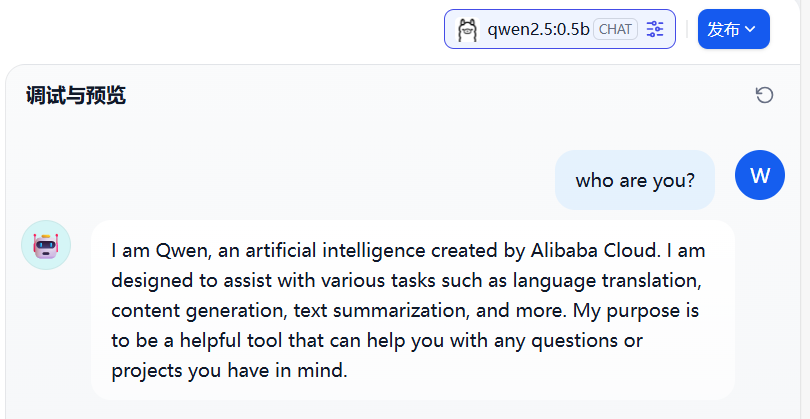
Task: Expand the 发布 dropdown chevron
Action: [x=751, y=29]
